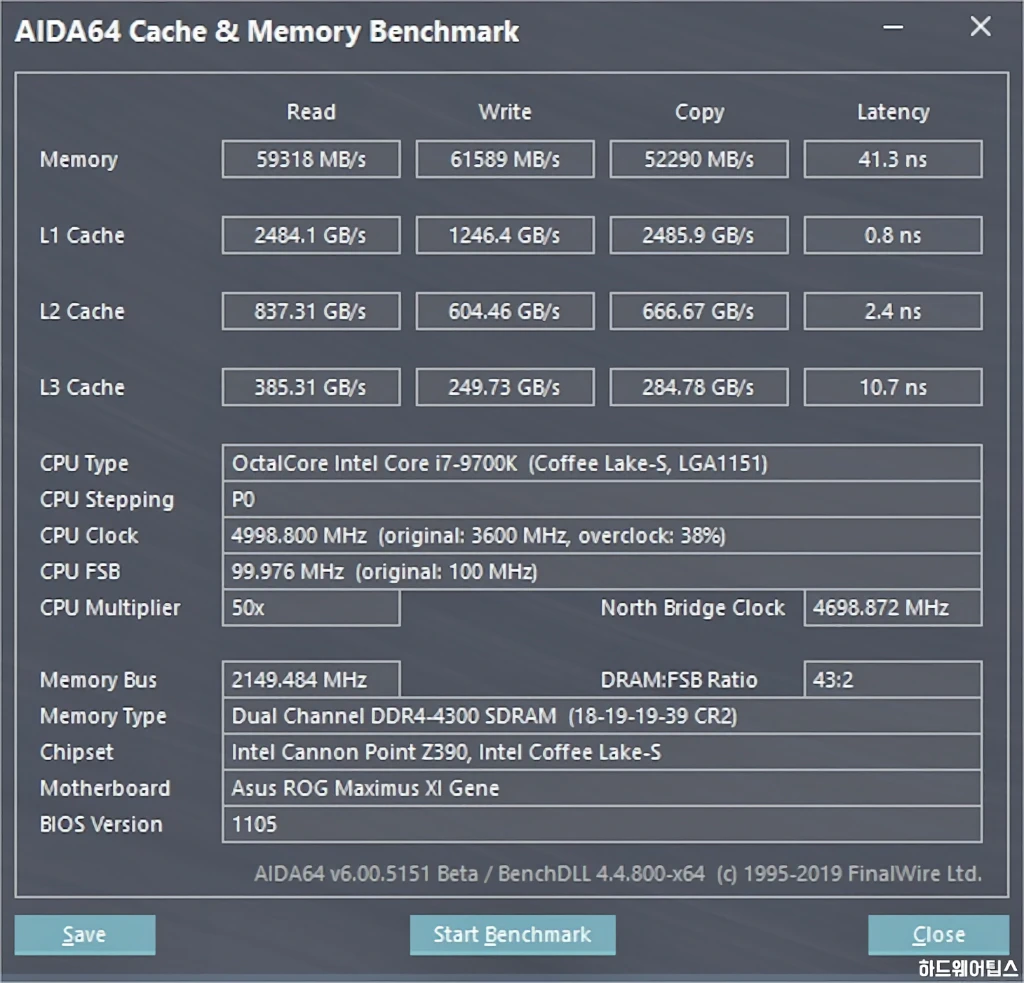Select the Memory Read value 59318 MB/s
1024x983 pixels.
point(311,159)
